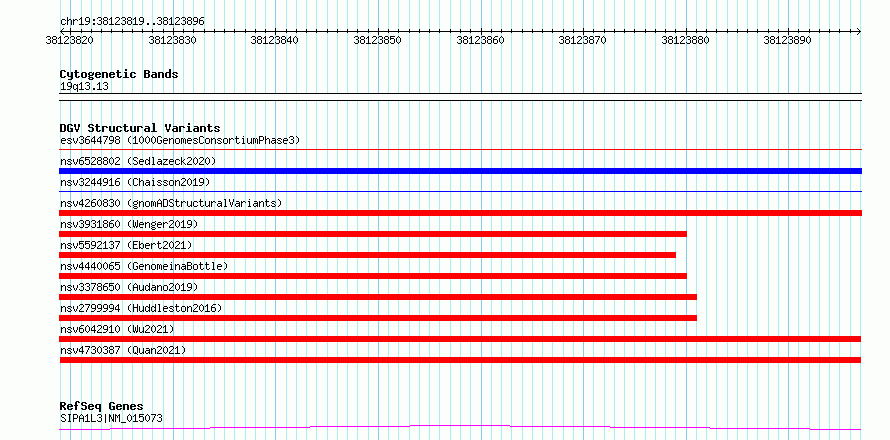The height and width of the screenshot is (440, 890).
Task: Click red bar of nsv2799994 Huddleston2016
Action: pos(378,318)
